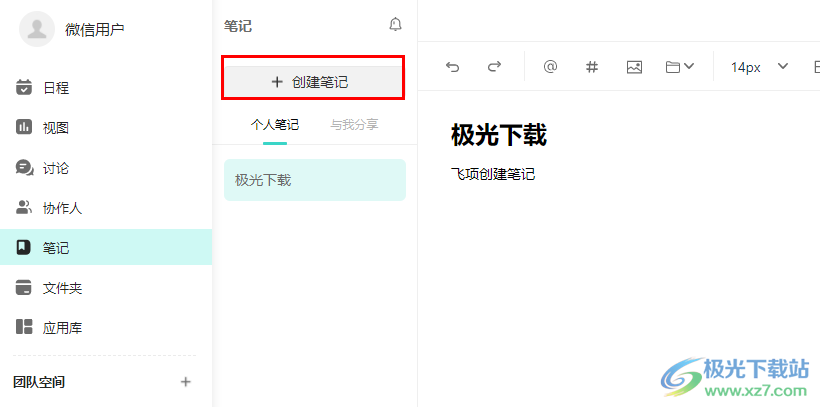This screenshot has height=407, width=820.
Task: Select the 极光下载 note in list
Action: [314, 180]
